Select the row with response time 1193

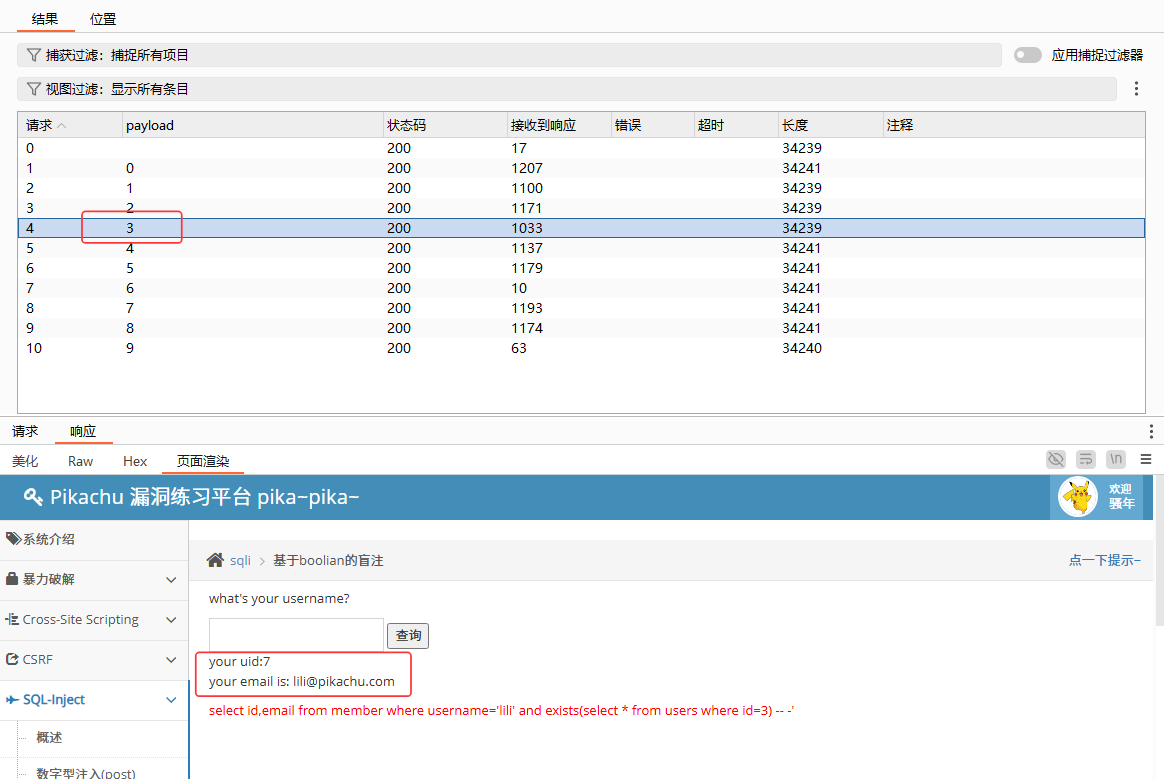tap(581, 308)
